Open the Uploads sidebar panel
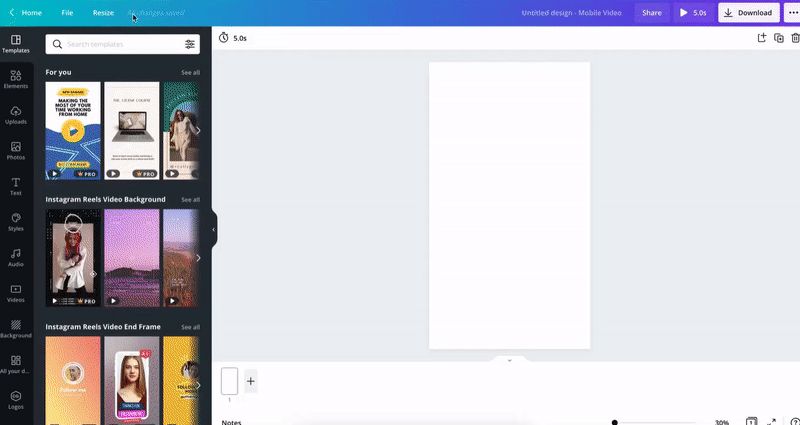This screenshot has height=425, width=800. click(16, 115)
